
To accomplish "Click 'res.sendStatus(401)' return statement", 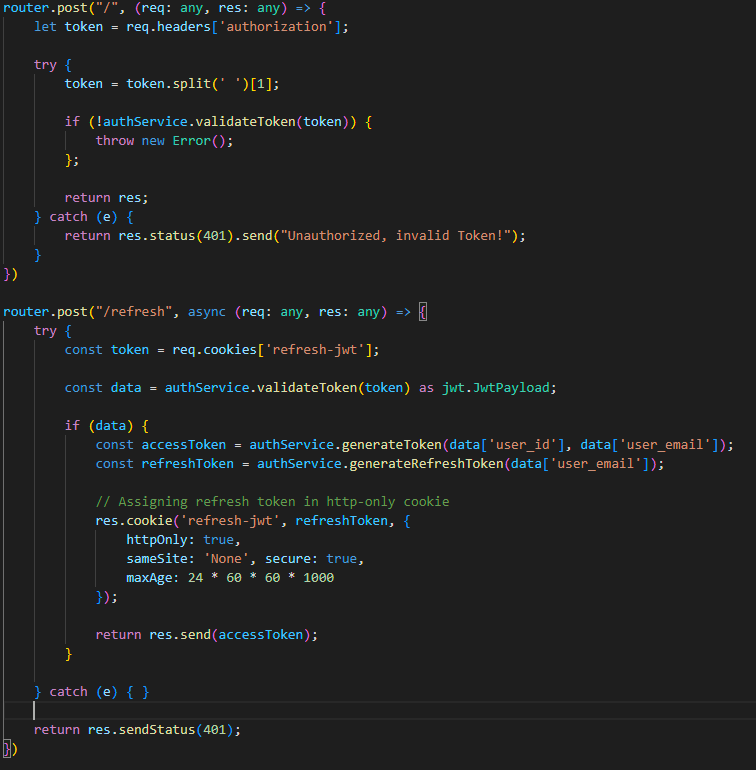I will [x=137, y=730].
